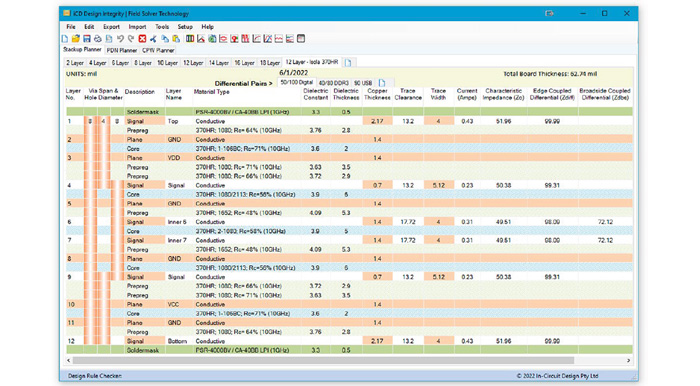Select the 40/80 DDR3 differential pair tab
This screenshot has width=700, height=386.
click(x=333, y=83)
